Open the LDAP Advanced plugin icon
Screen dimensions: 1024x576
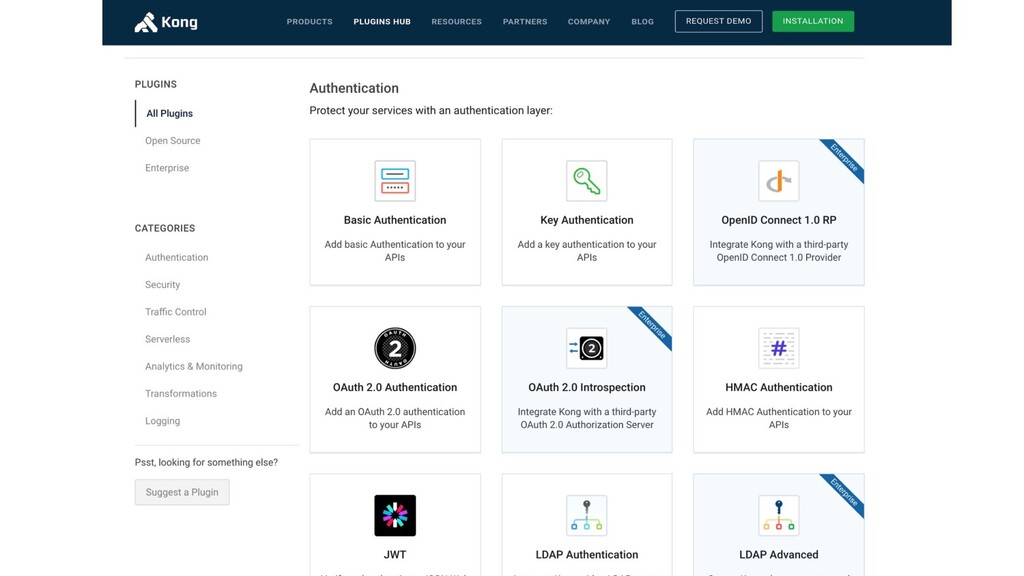click(778, 515)
